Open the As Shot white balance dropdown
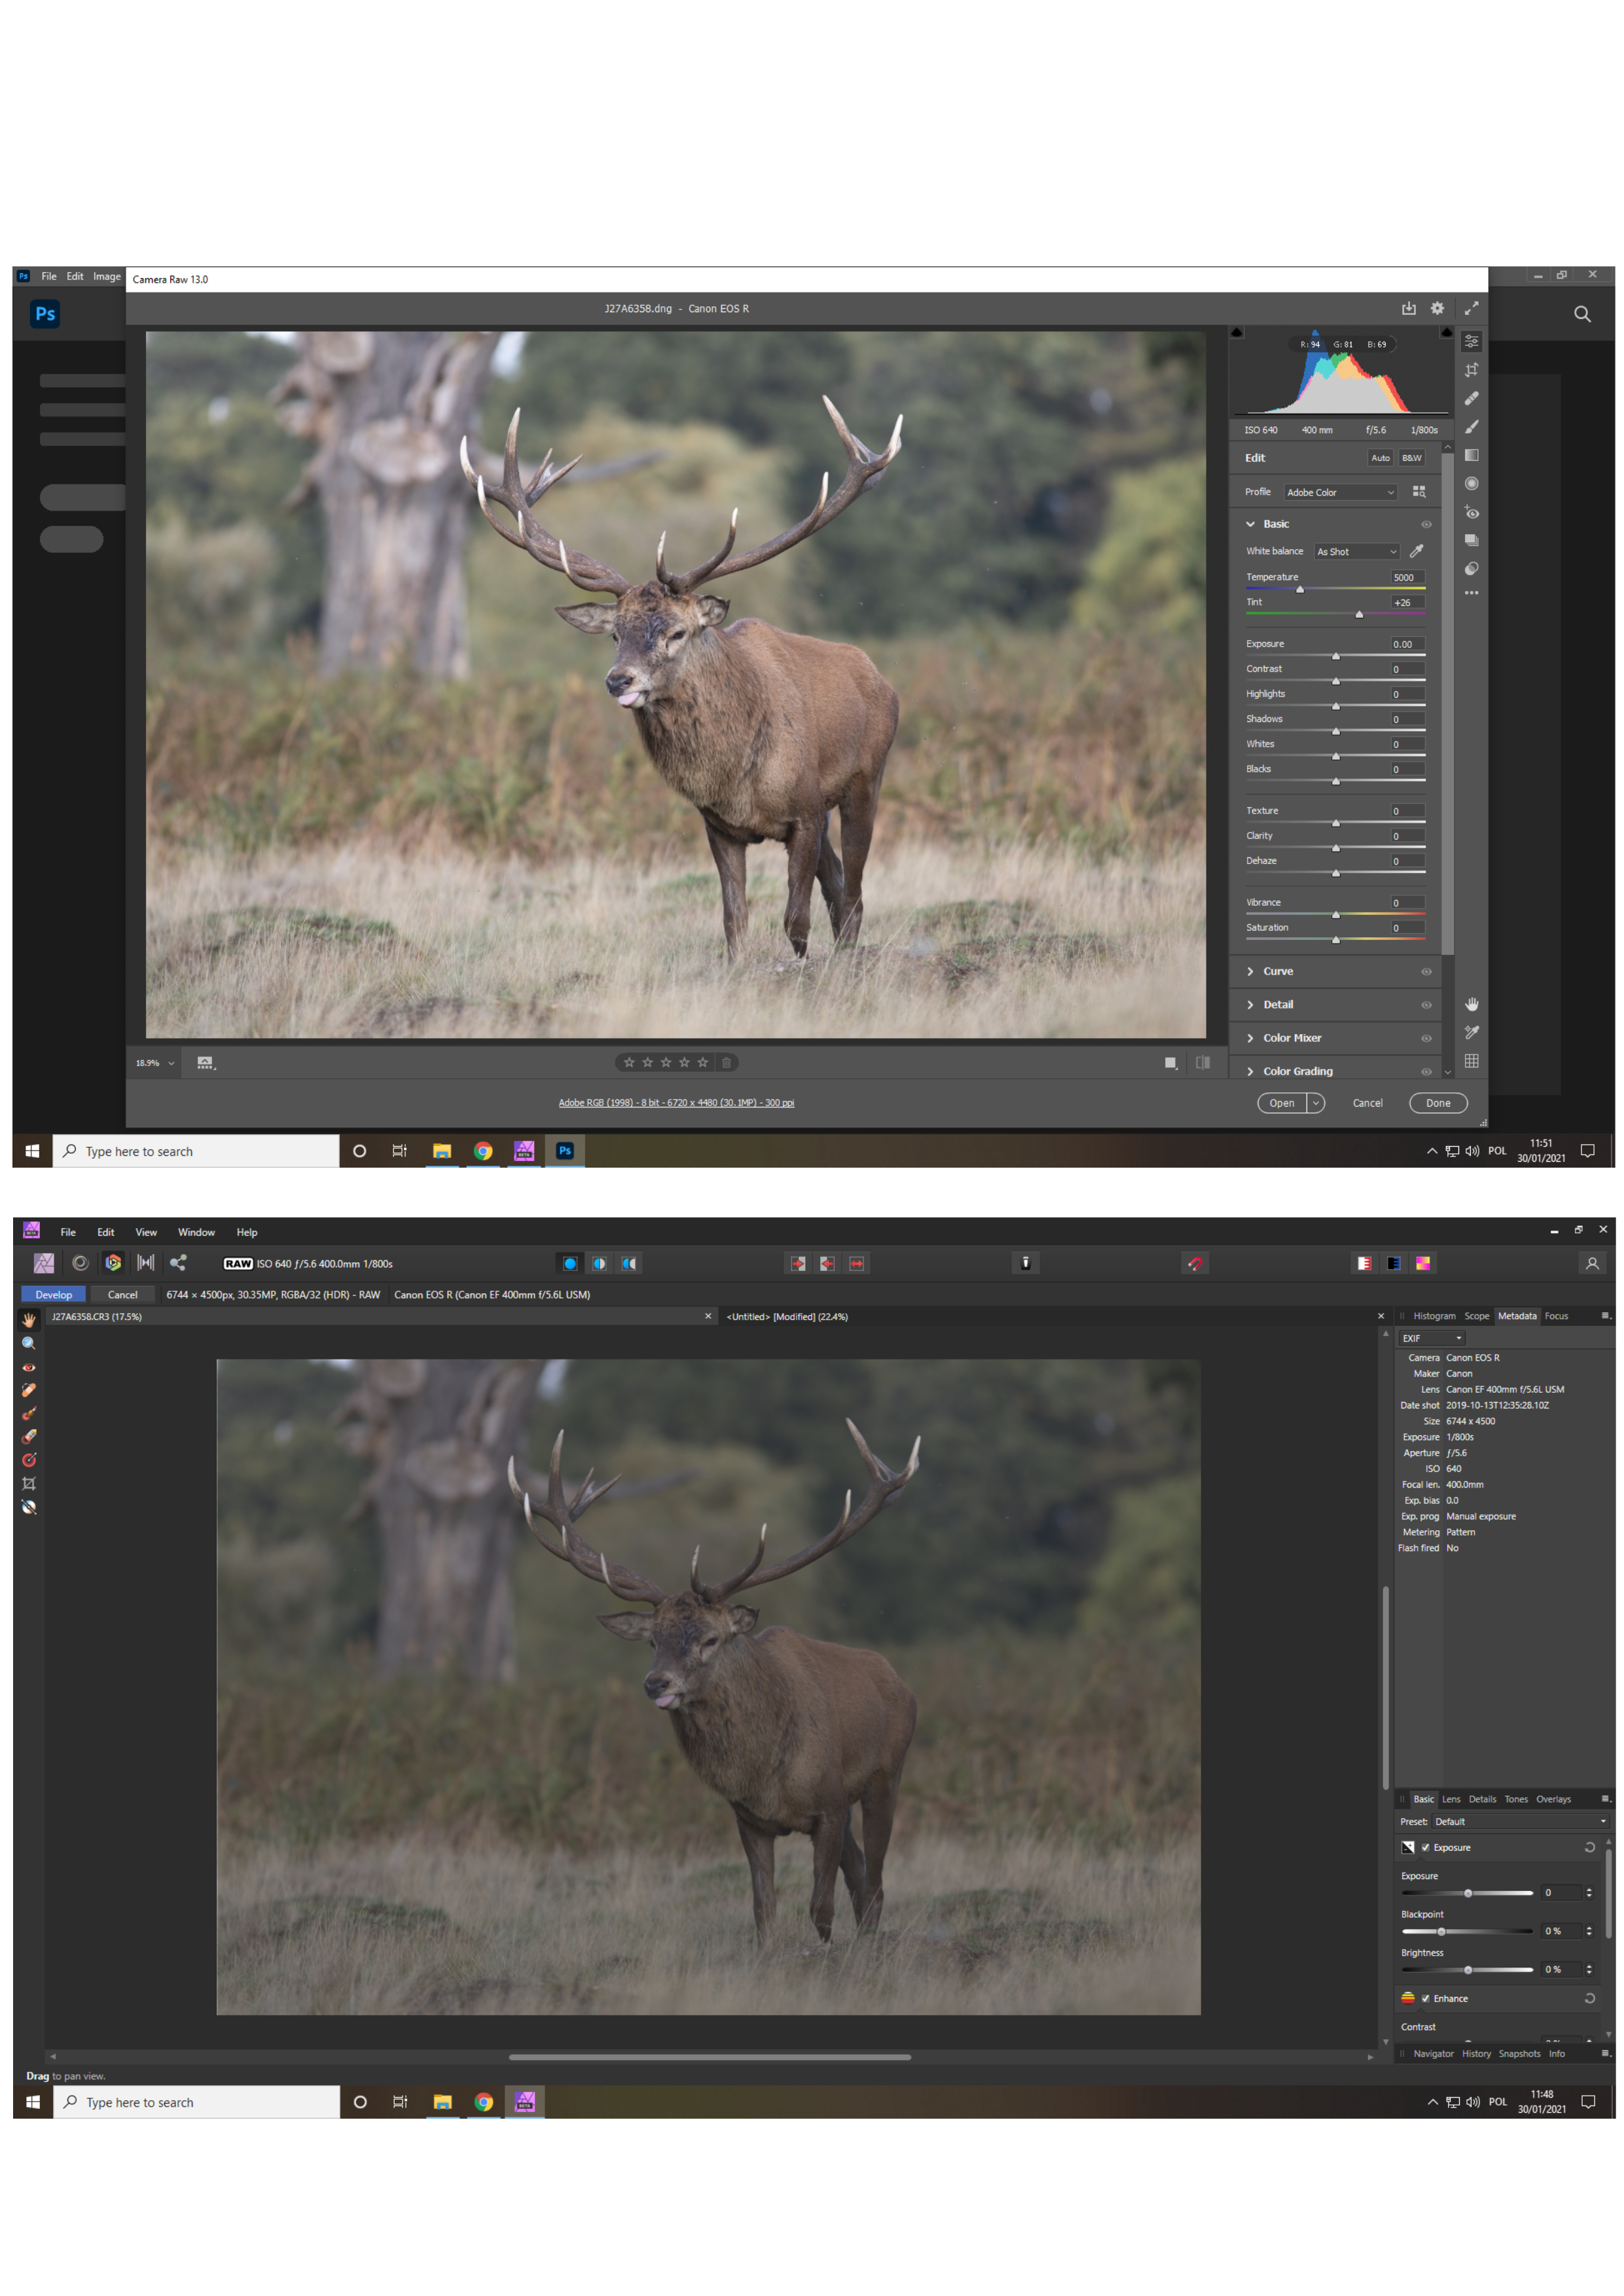The width and height of the screenshot is (1624, 2296). pyautogui.click(x=1356, y=551)
